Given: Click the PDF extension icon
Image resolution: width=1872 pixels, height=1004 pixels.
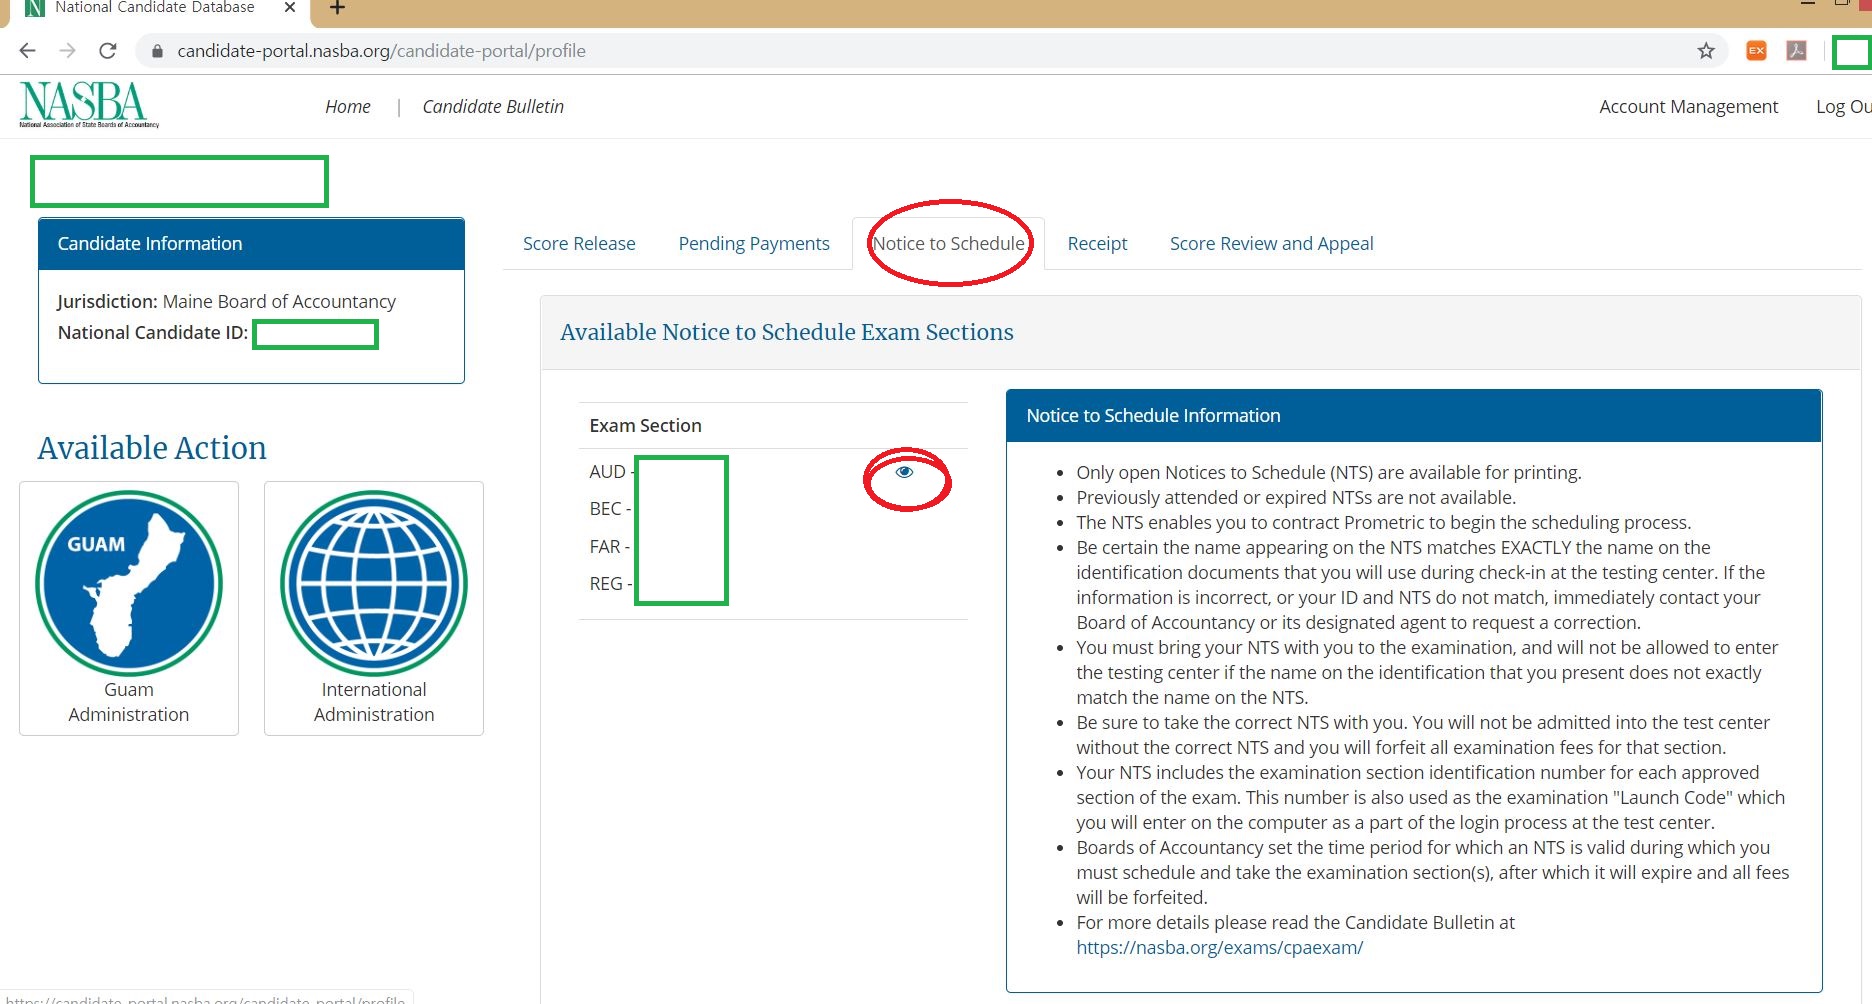Looking at the screenshot, I should [x=1796, y=51].
